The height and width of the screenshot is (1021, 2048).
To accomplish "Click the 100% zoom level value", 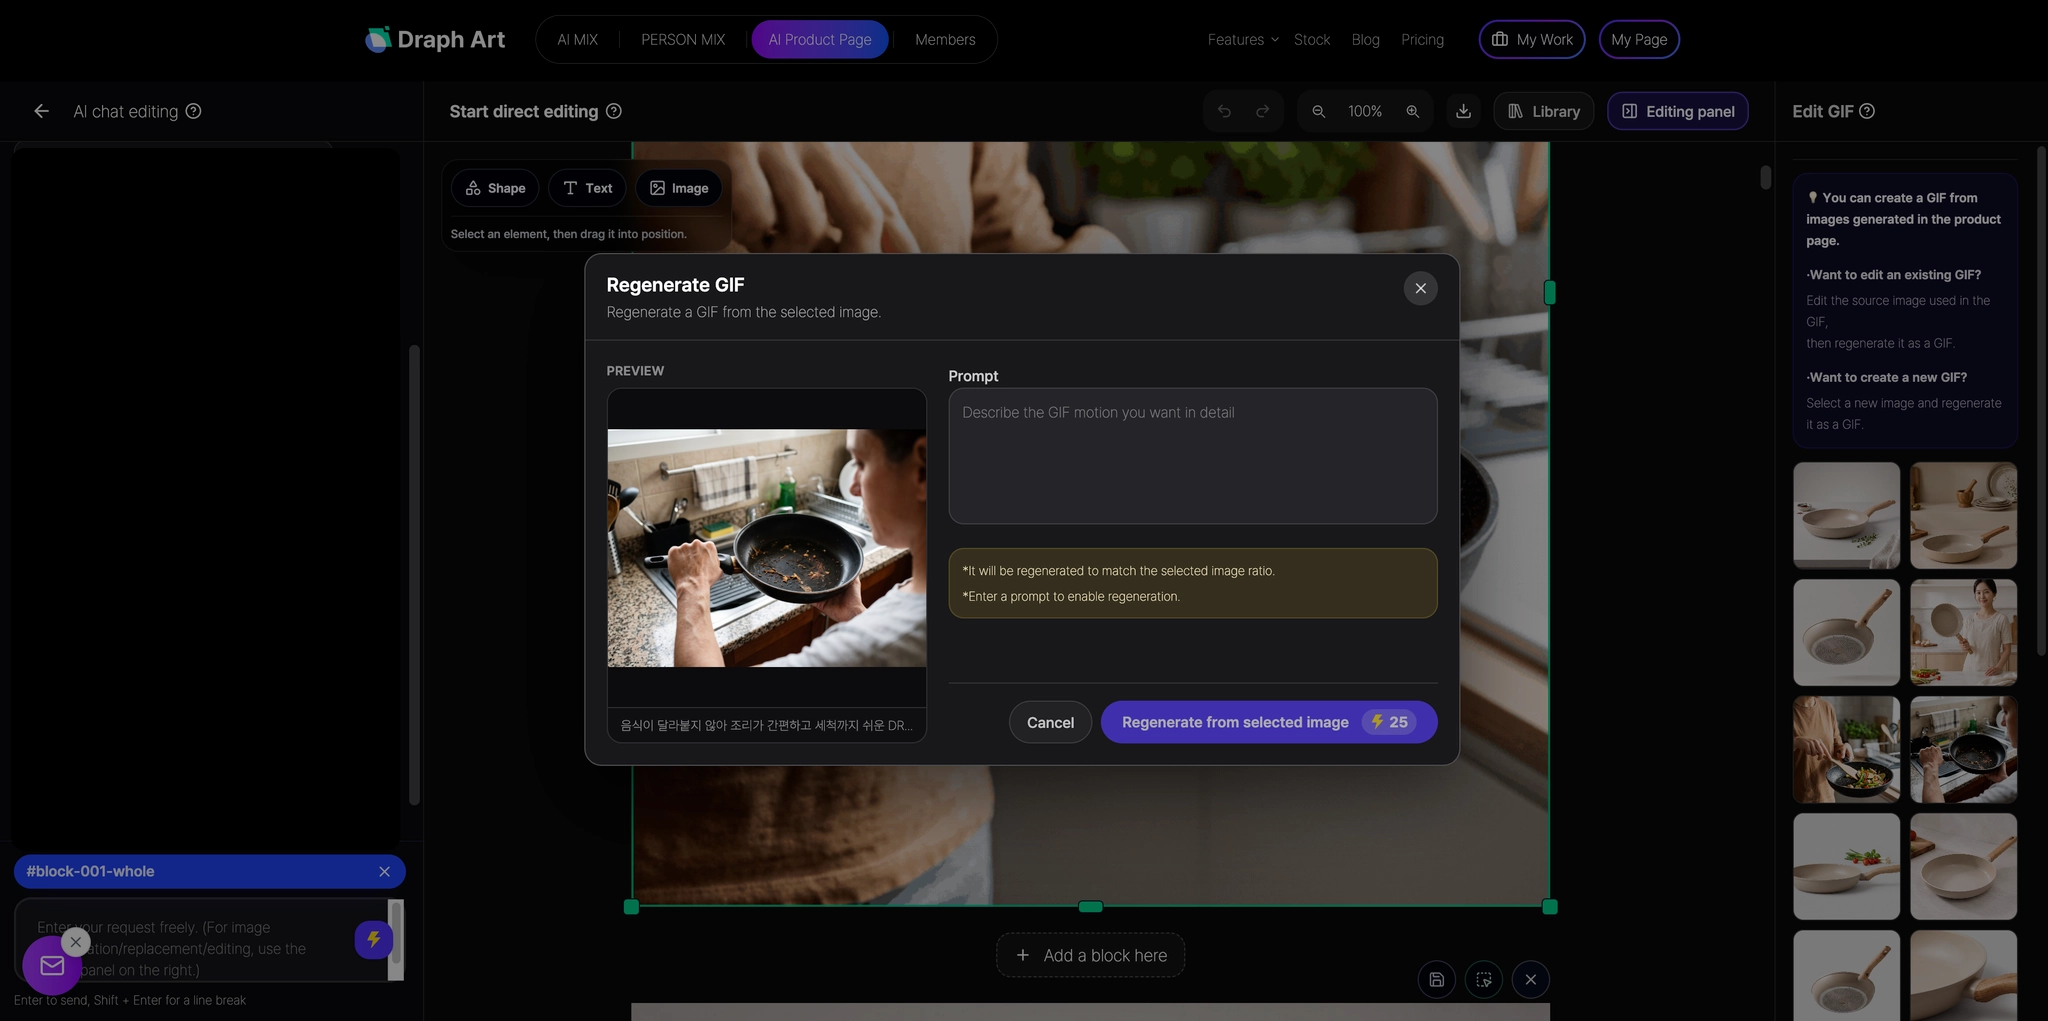I will pos(1365,111).
